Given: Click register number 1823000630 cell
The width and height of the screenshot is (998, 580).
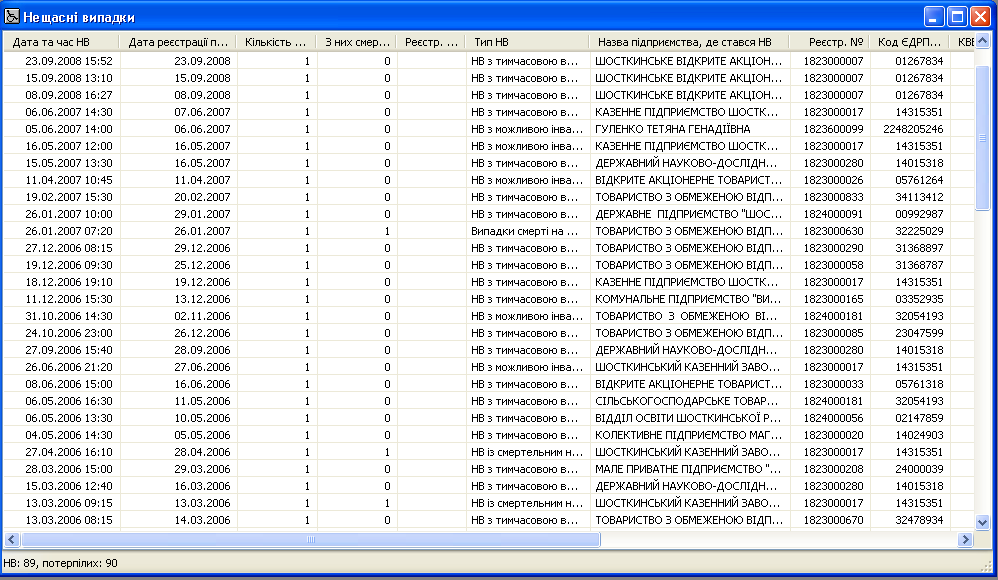Looking at the screenshot, I should coord(831,231).
